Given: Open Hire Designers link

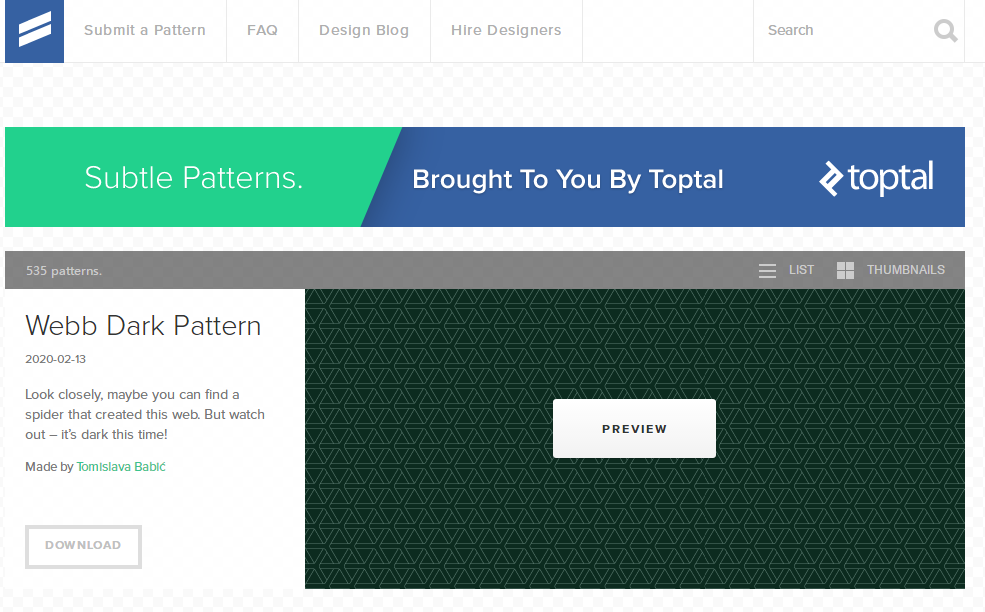Looking at the screenshot, I should pos(506,30).
